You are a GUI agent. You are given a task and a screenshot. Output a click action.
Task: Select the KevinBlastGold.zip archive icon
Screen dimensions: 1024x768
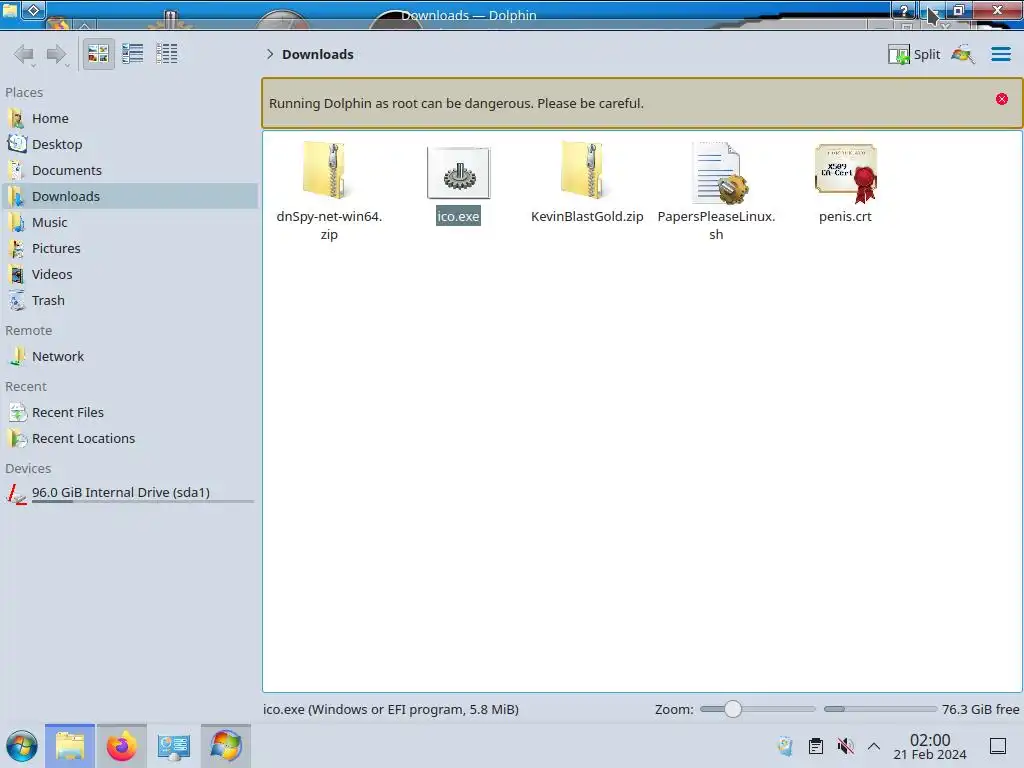pyautogui.click(x=586, y=171)
